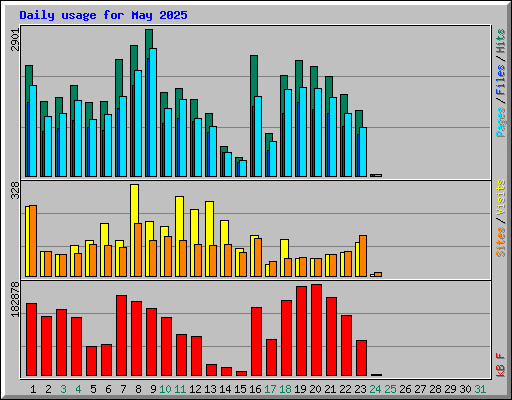
Task: Select the cyan pages bar for day 9
Action: (x=153, y=113)
